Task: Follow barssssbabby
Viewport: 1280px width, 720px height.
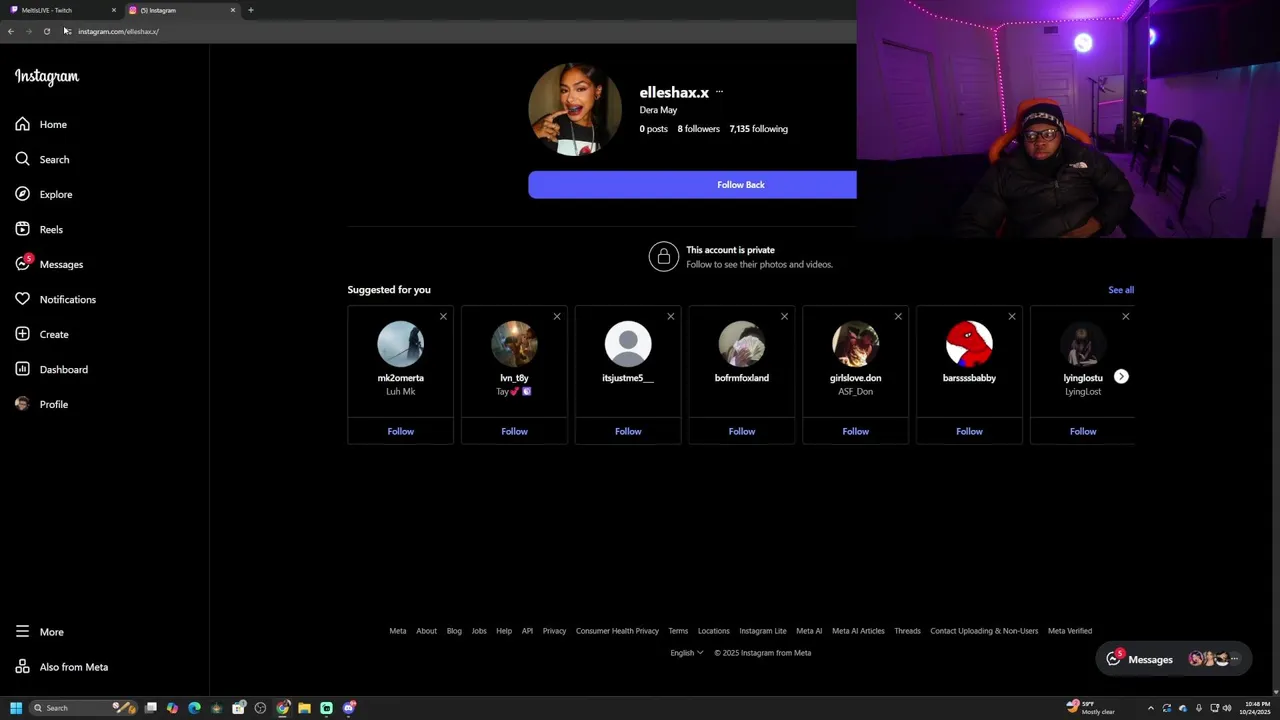Action: 969,432
